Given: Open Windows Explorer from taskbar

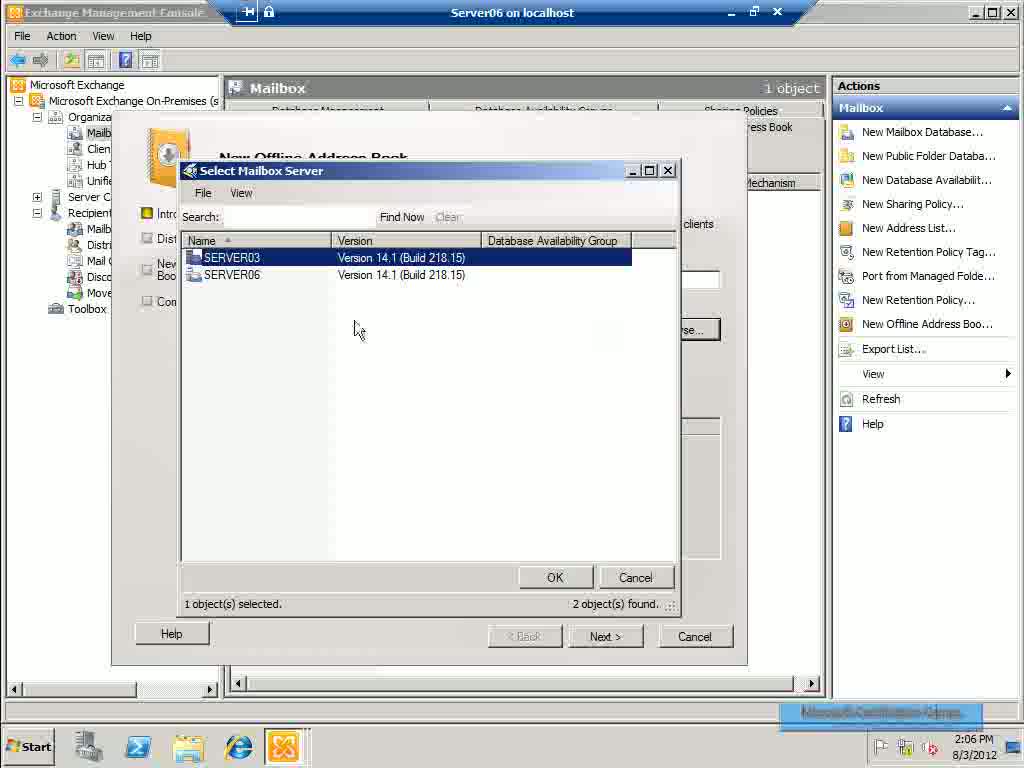Looking at the screenshot, I should (x=188, y=746).
